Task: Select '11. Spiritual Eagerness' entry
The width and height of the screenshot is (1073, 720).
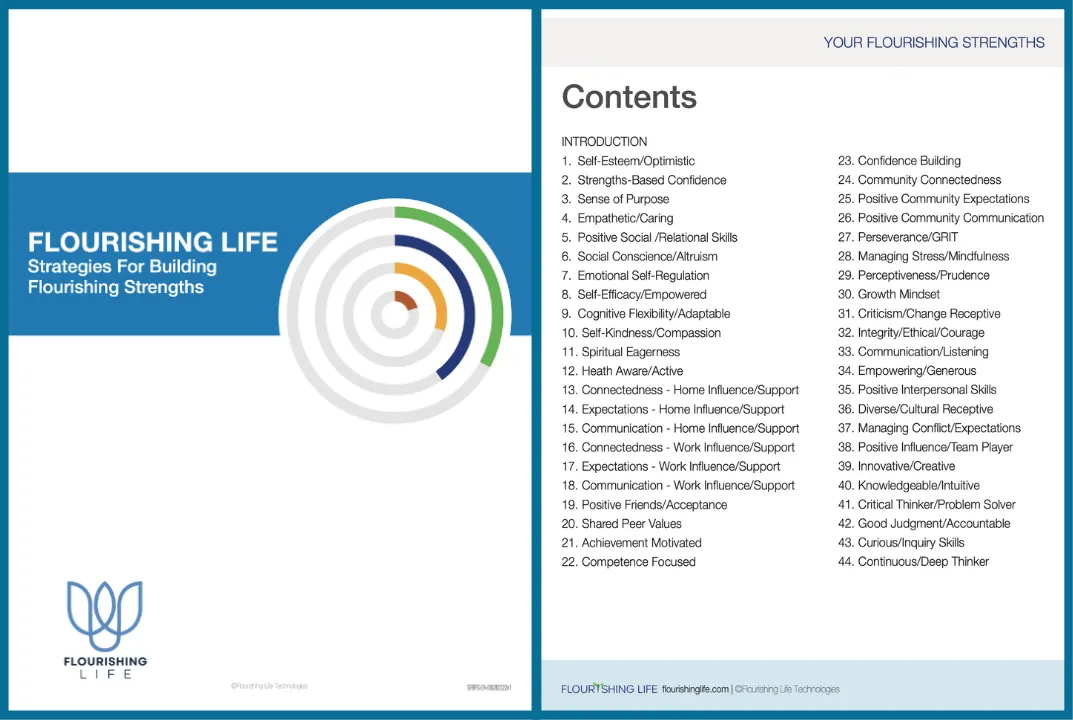Action: (x=621, y=352)
